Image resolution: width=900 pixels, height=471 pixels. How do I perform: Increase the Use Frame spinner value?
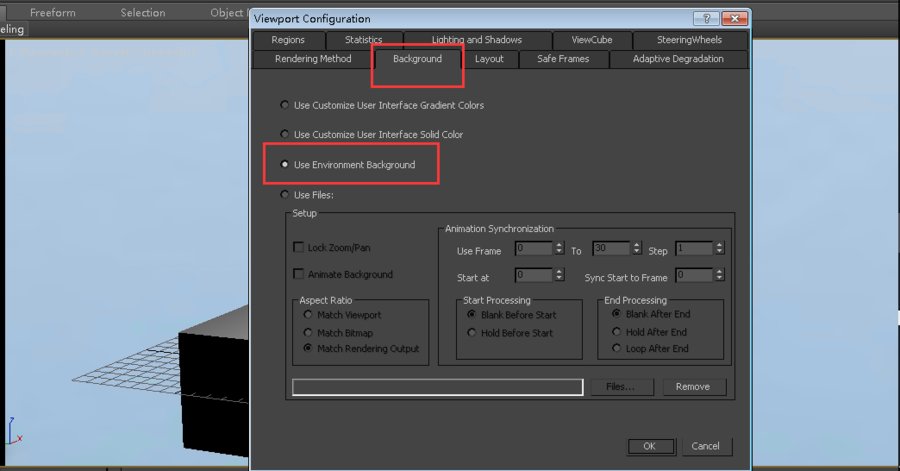pyautogui.click(x=559, y=245)
